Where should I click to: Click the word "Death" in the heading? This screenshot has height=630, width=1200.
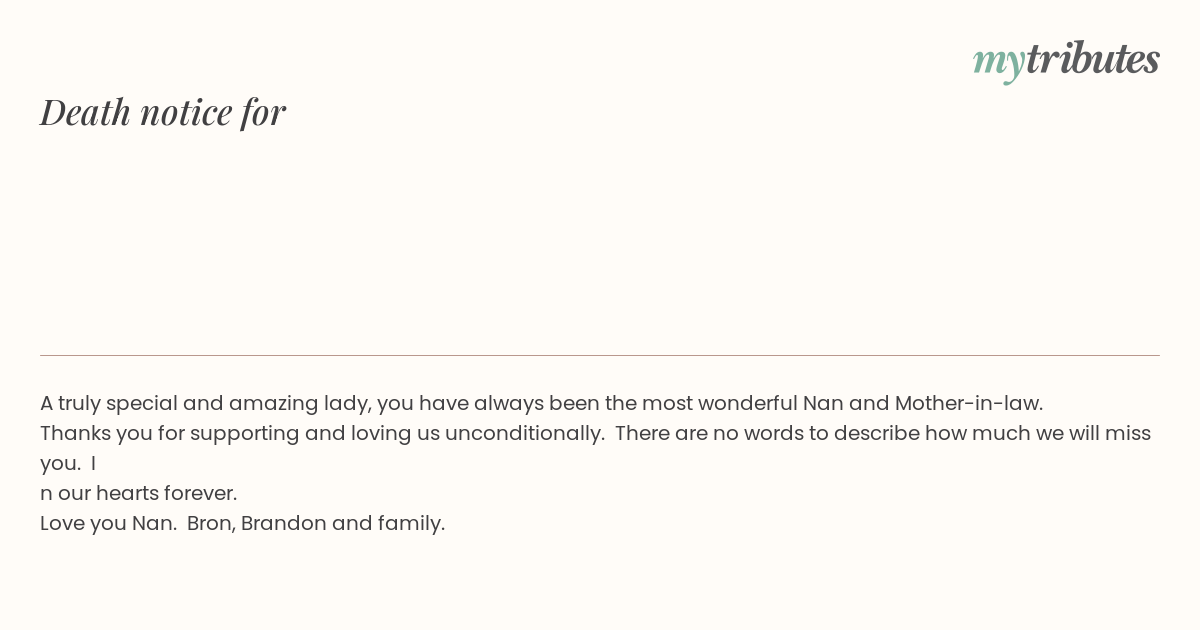click(86, 112)
